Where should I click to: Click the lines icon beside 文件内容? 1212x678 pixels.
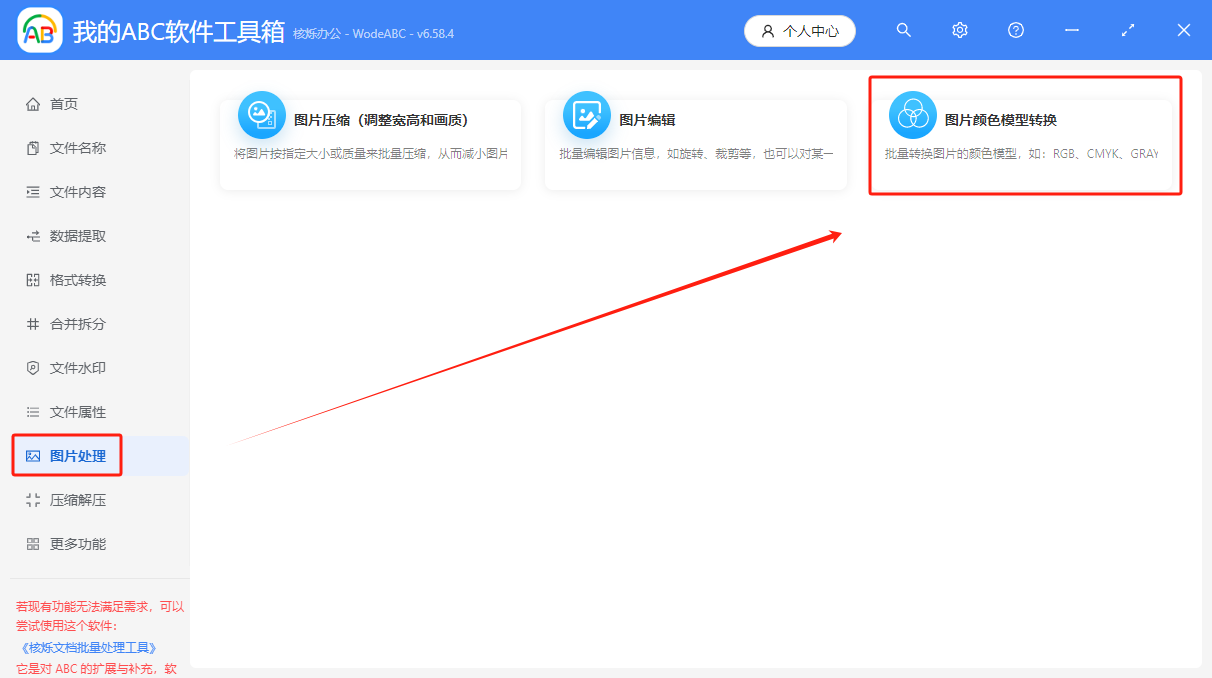pos(33,192)
